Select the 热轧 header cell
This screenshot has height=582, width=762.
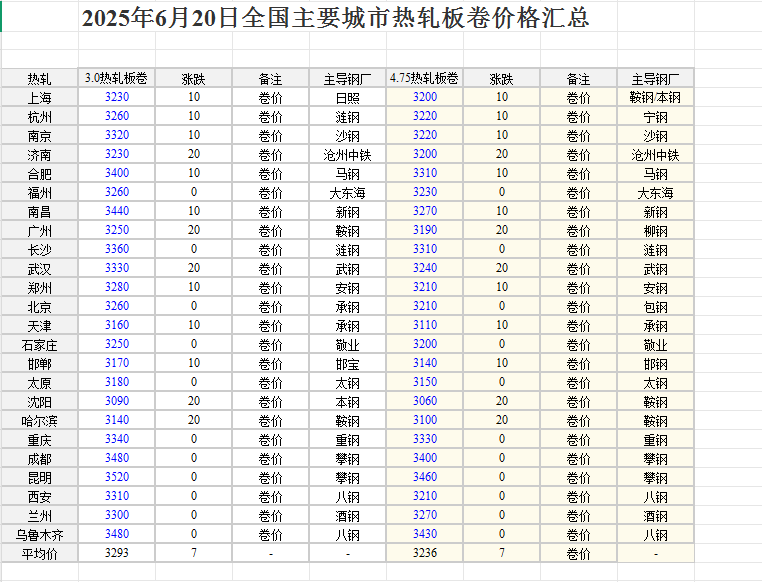[39, 78]
